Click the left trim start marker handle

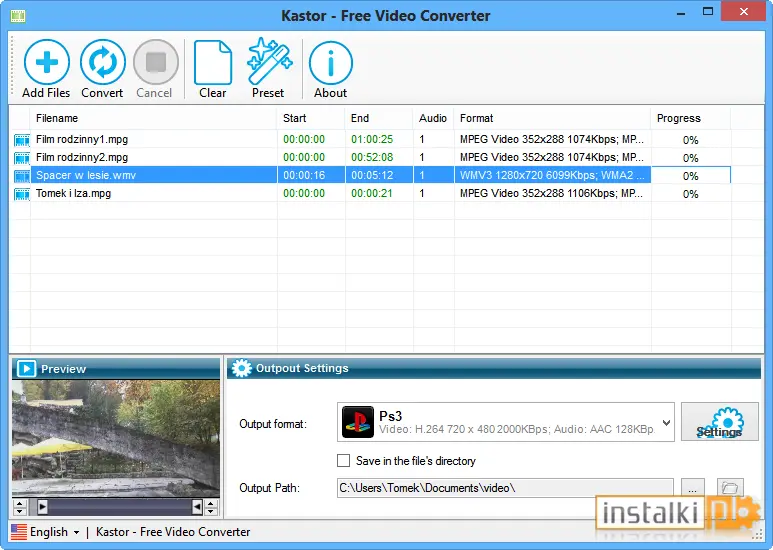[x=42, y=507]
